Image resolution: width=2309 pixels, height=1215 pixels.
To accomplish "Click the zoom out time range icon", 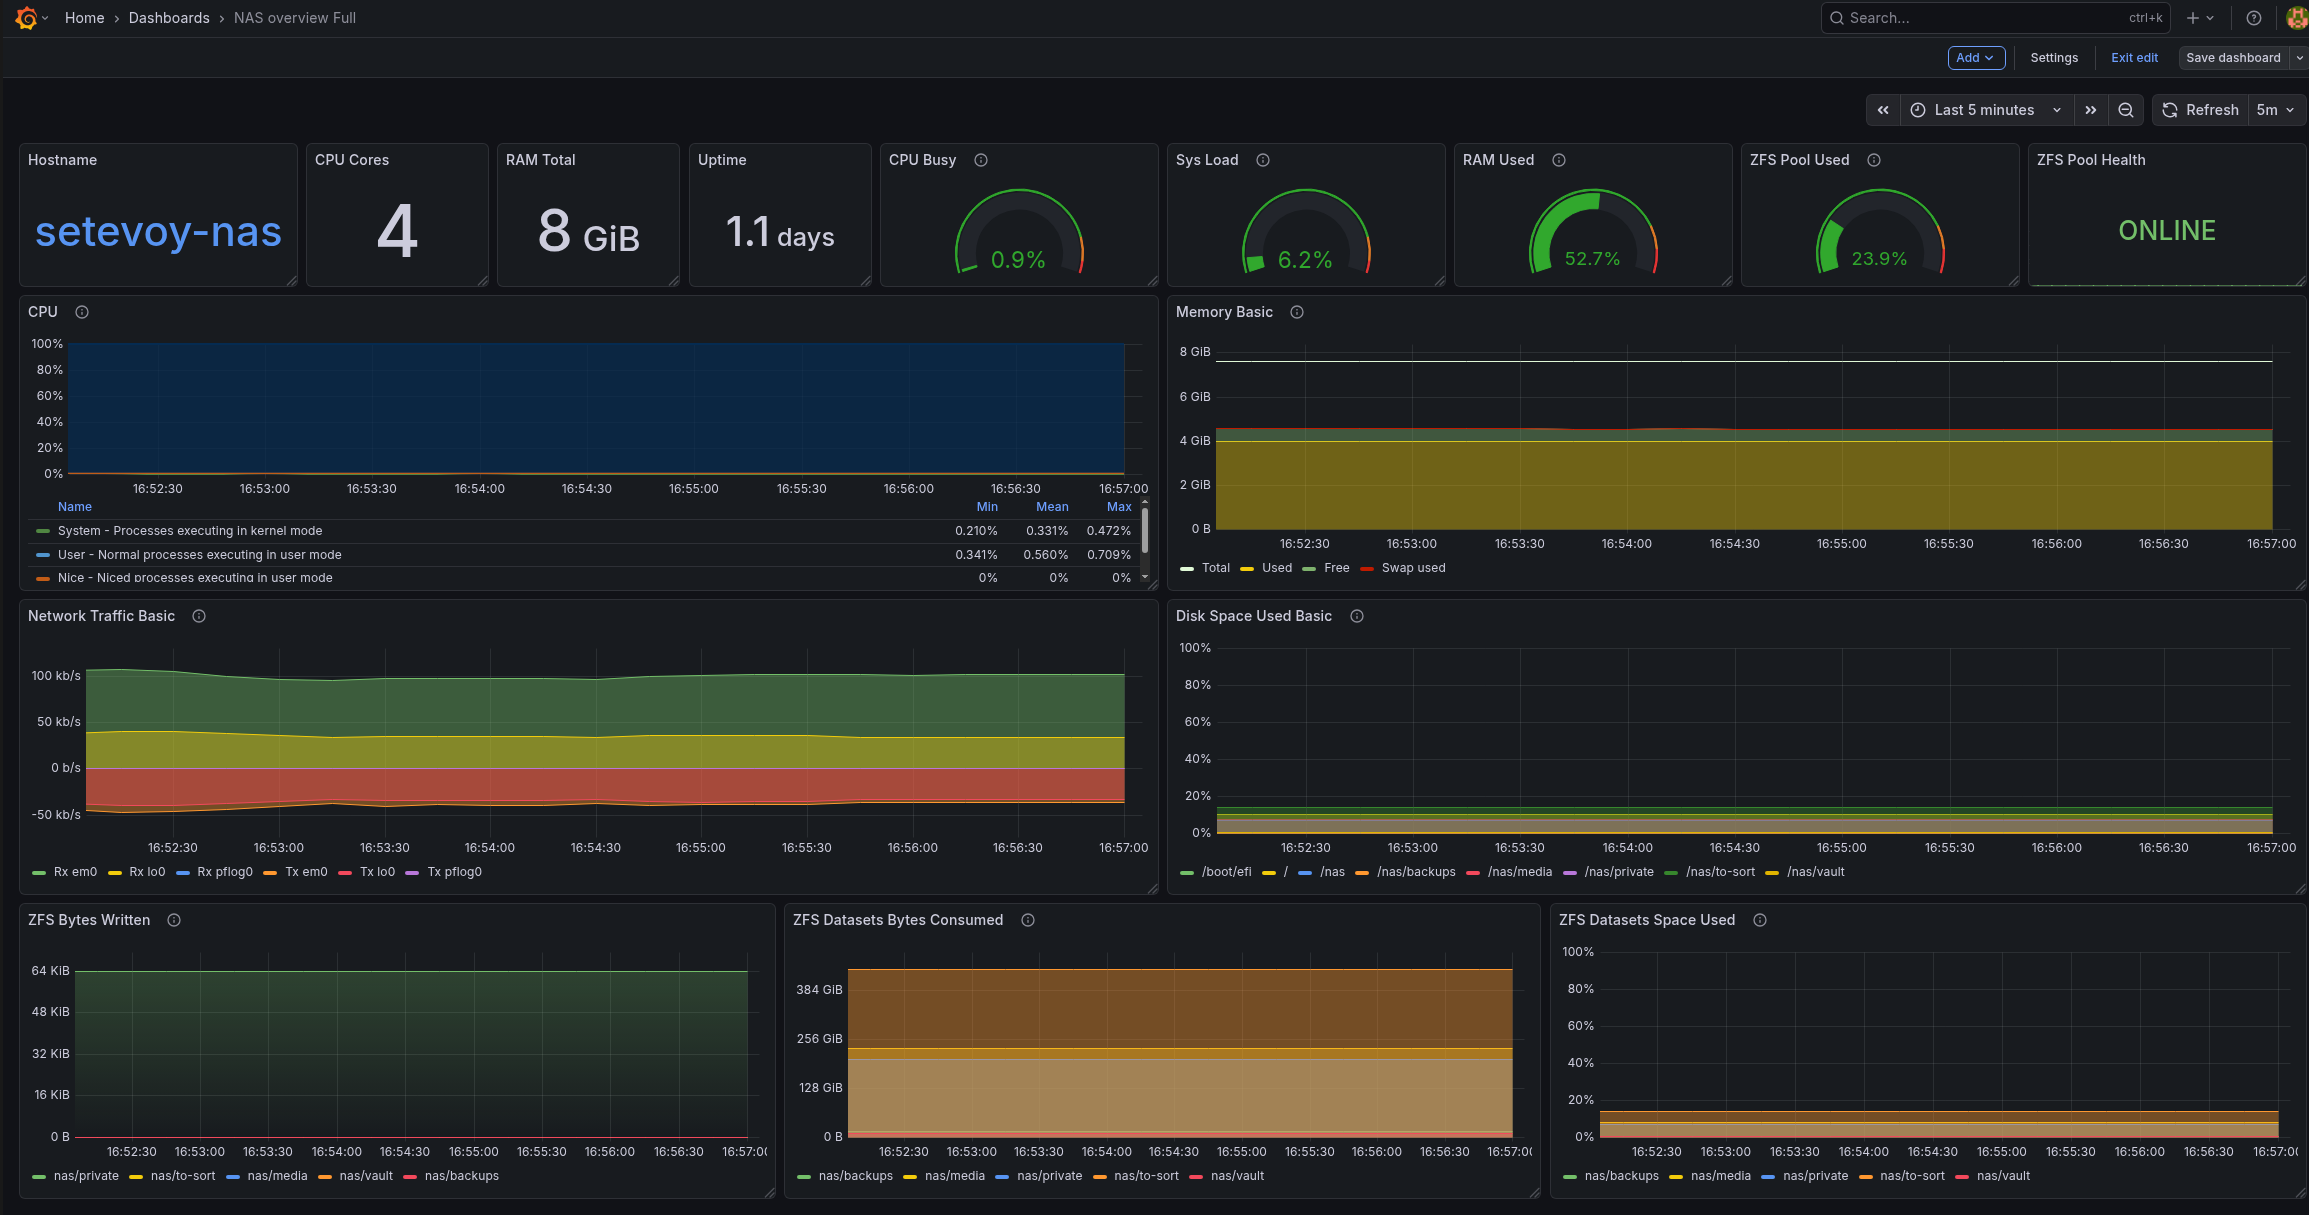I will [2126, 110].
